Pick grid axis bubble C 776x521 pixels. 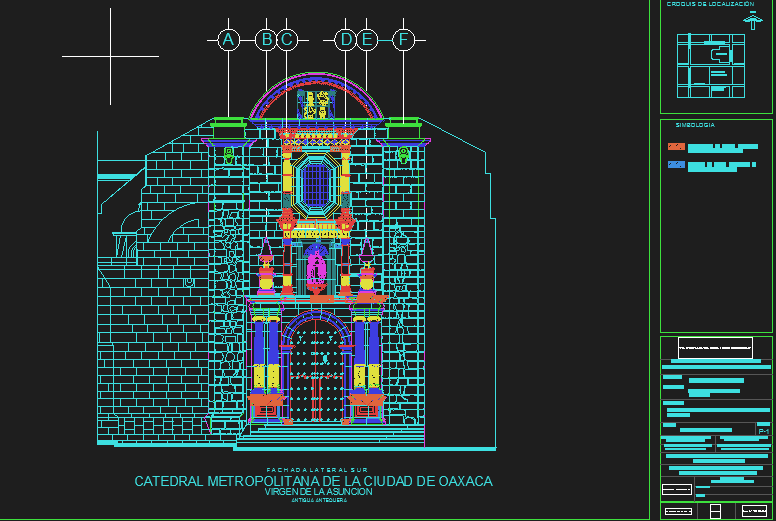[x=287, y=40]
